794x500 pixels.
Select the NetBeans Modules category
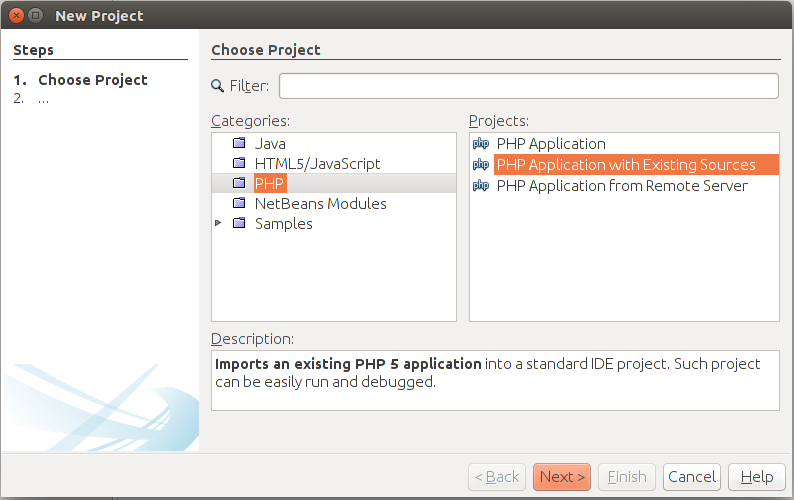(x=321, y=204)
